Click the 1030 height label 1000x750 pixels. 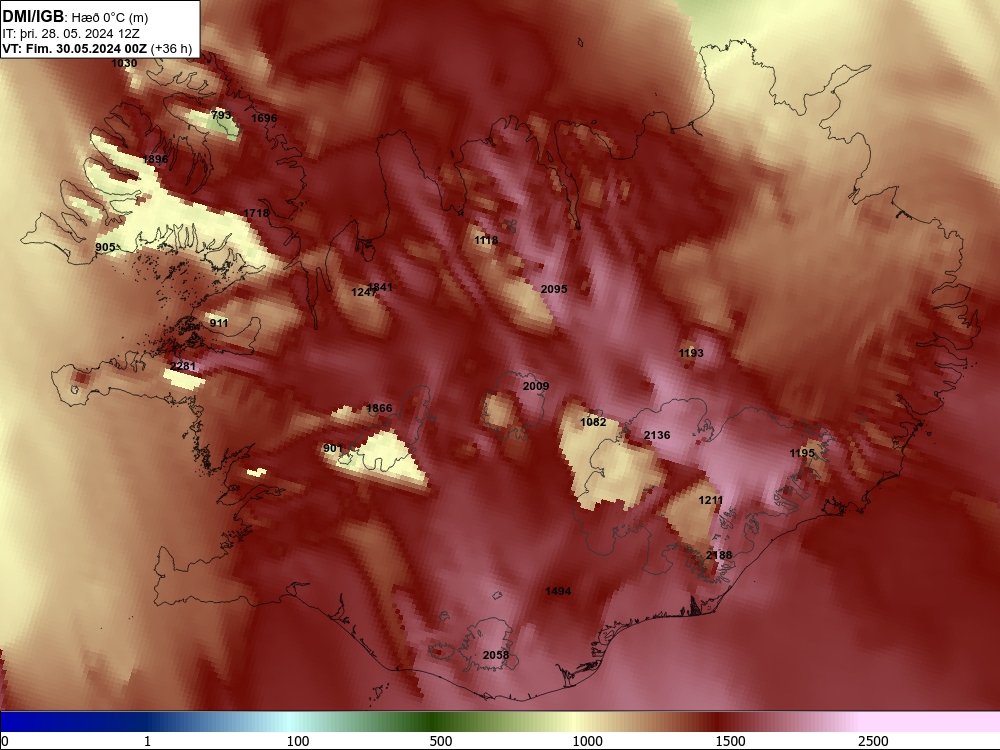pyautogui.click(x=124, y=63)
